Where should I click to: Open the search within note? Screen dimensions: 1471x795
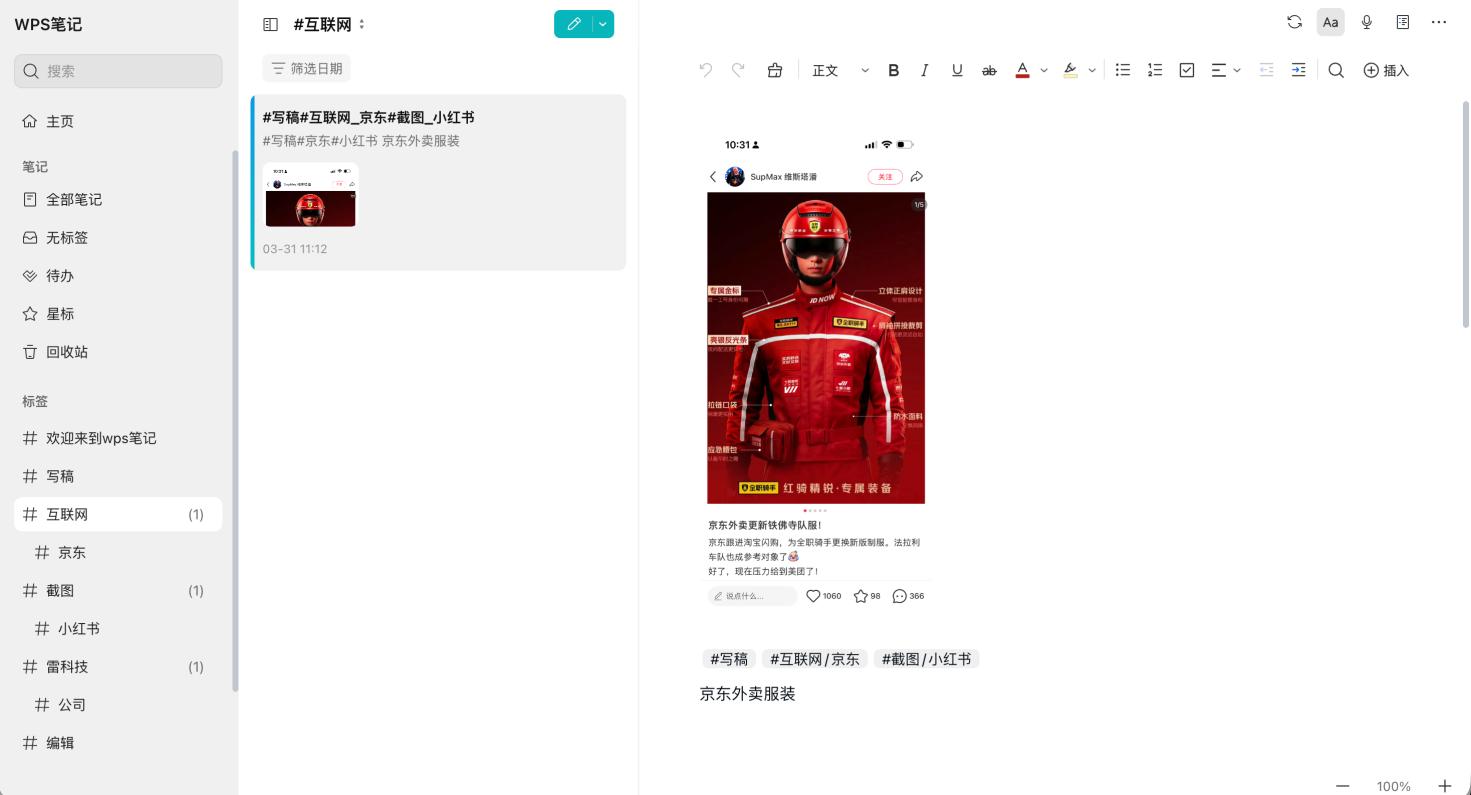[1336, 70]
